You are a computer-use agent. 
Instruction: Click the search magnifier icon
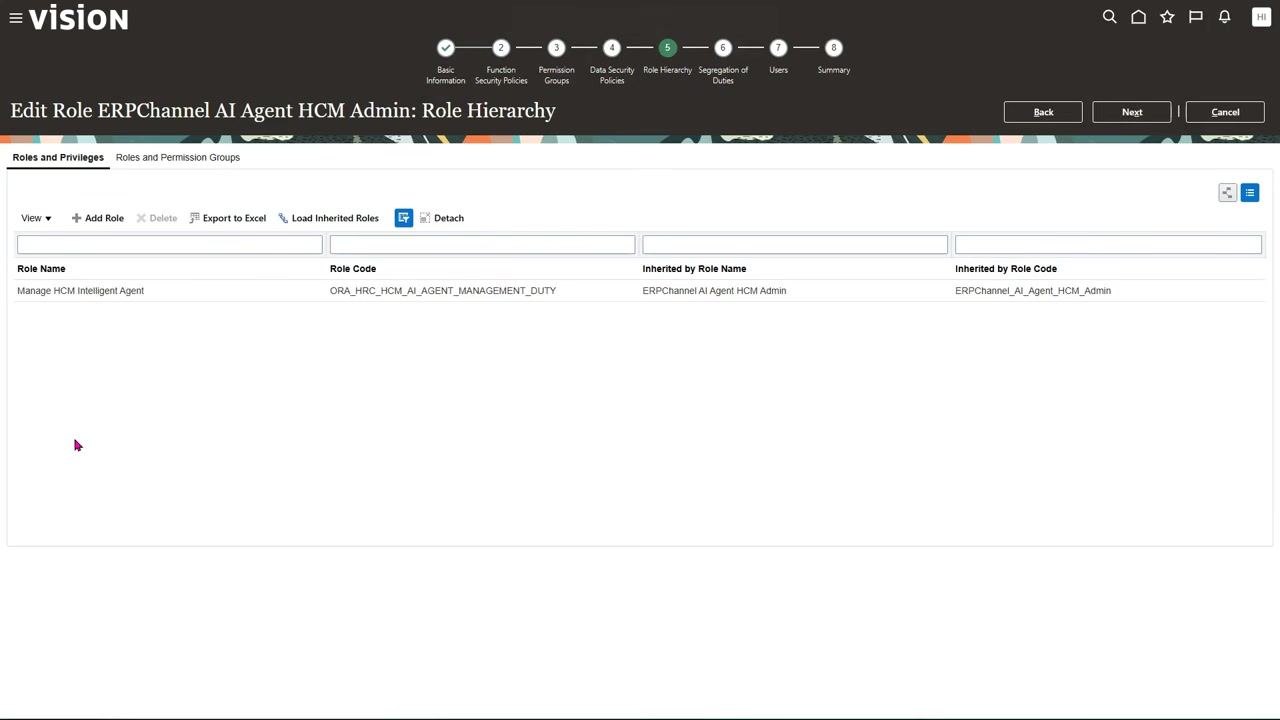click(1109, 17)
